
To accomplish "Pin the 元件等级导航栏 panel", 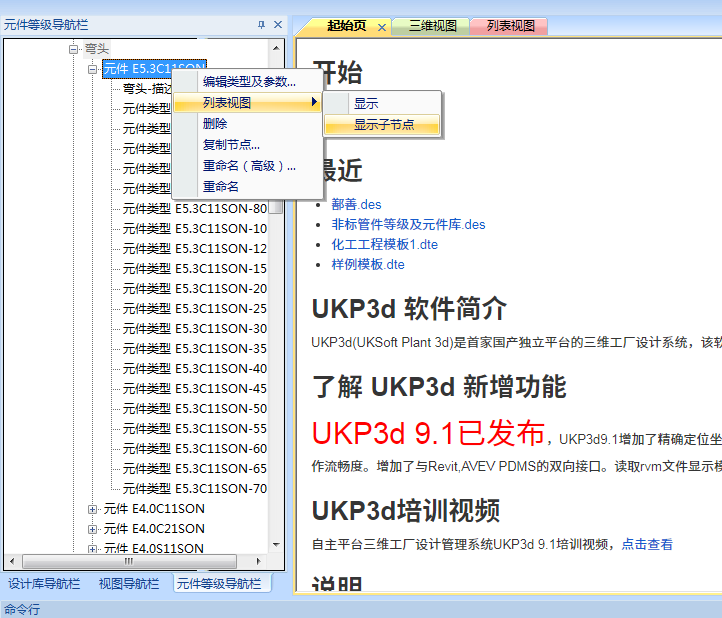I will [262, 25].
